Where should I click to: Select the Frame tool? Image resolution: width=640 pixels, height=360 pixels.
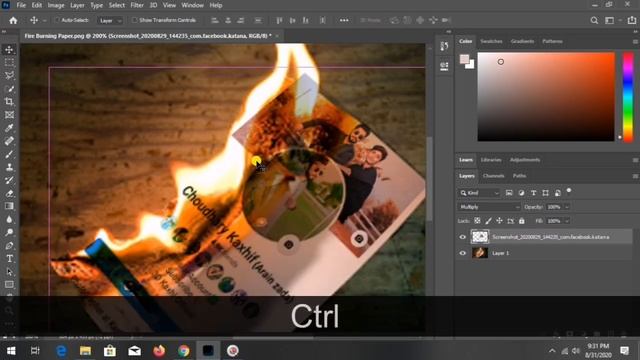click(9, 115)
